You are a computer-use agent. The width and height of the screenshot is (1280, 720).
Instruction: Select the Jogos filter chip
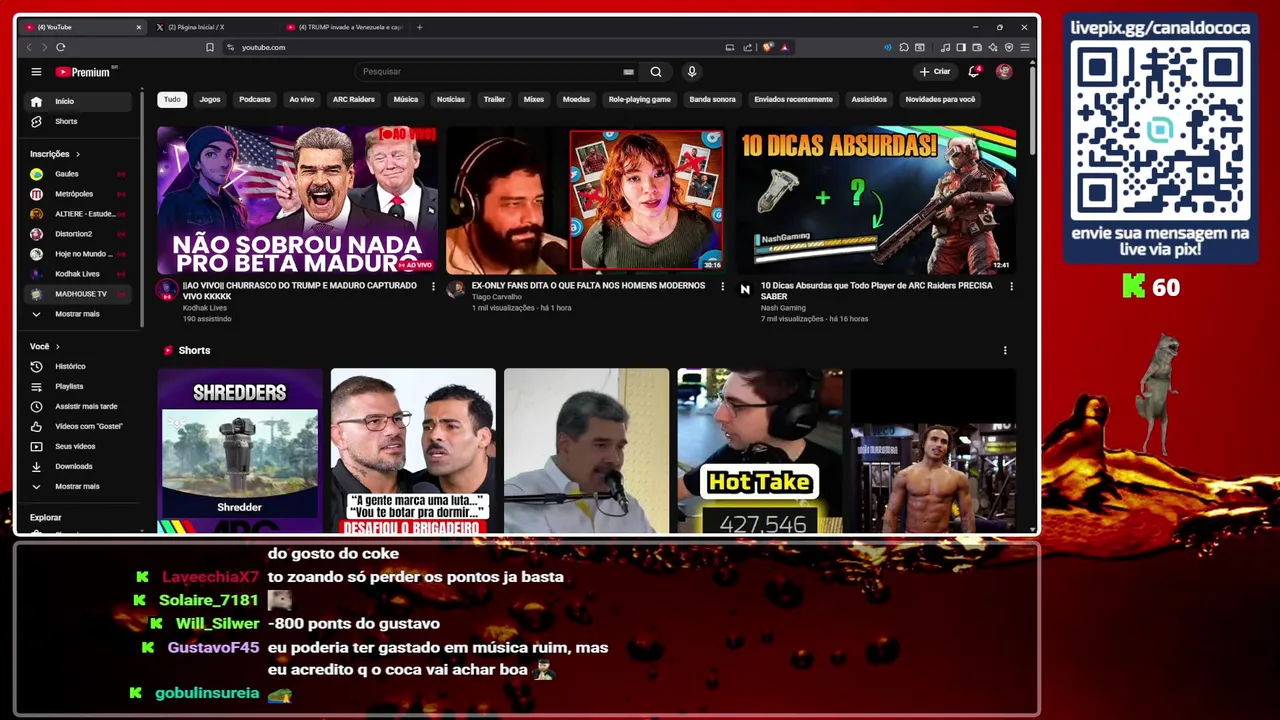210,99
